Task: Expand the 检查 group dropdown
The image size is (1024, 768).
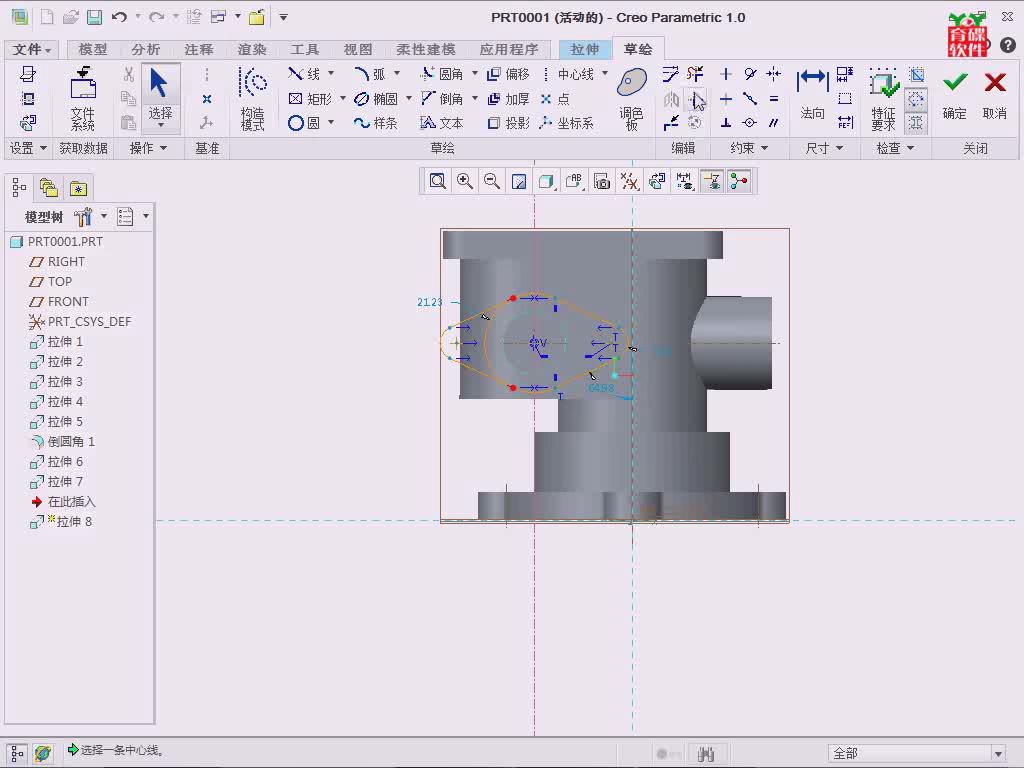Action: pos(895,148)
